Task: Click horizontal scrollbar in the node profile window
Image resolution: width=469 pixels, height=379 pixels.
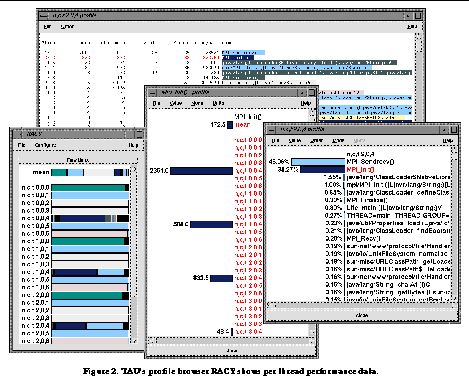Action: 362,305
